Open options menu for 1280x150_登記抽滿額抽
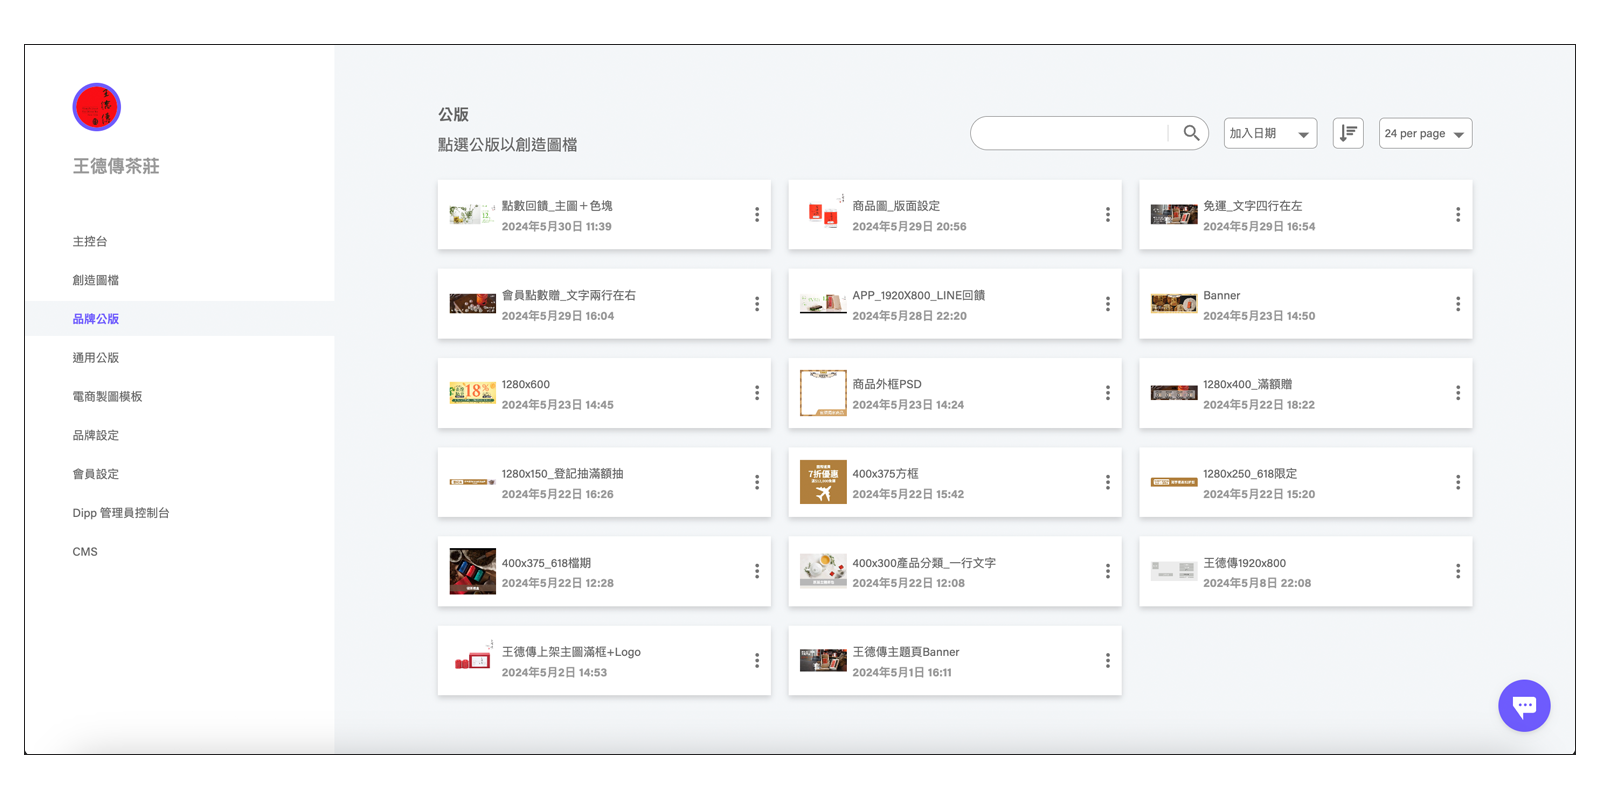Viewport: 1600px width, 800px height. tap(757, 482)
